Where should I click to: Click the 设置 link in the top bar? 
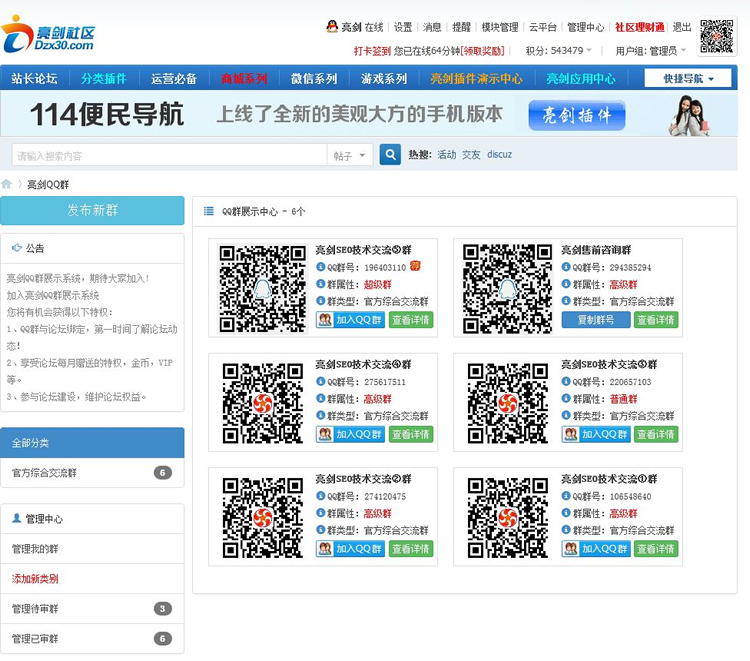coord(403,27)
